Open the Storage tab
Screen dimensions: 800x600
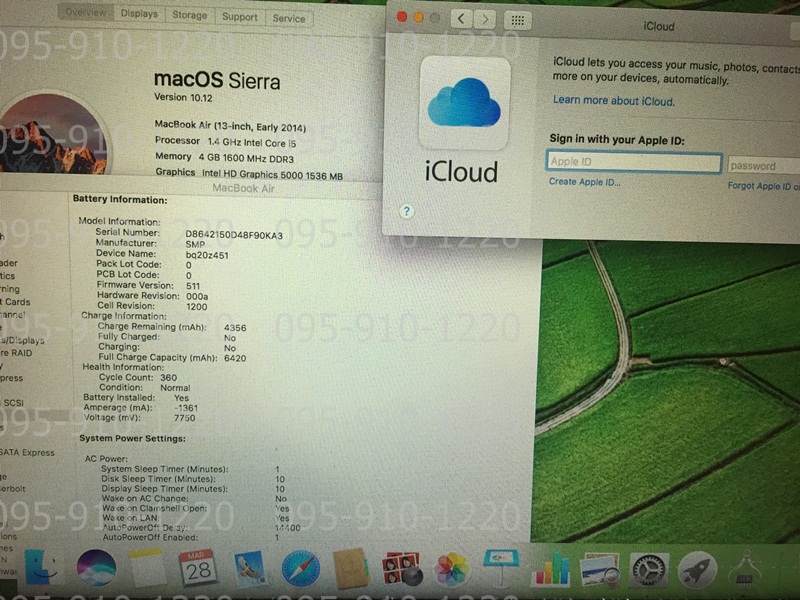point(189,15)
